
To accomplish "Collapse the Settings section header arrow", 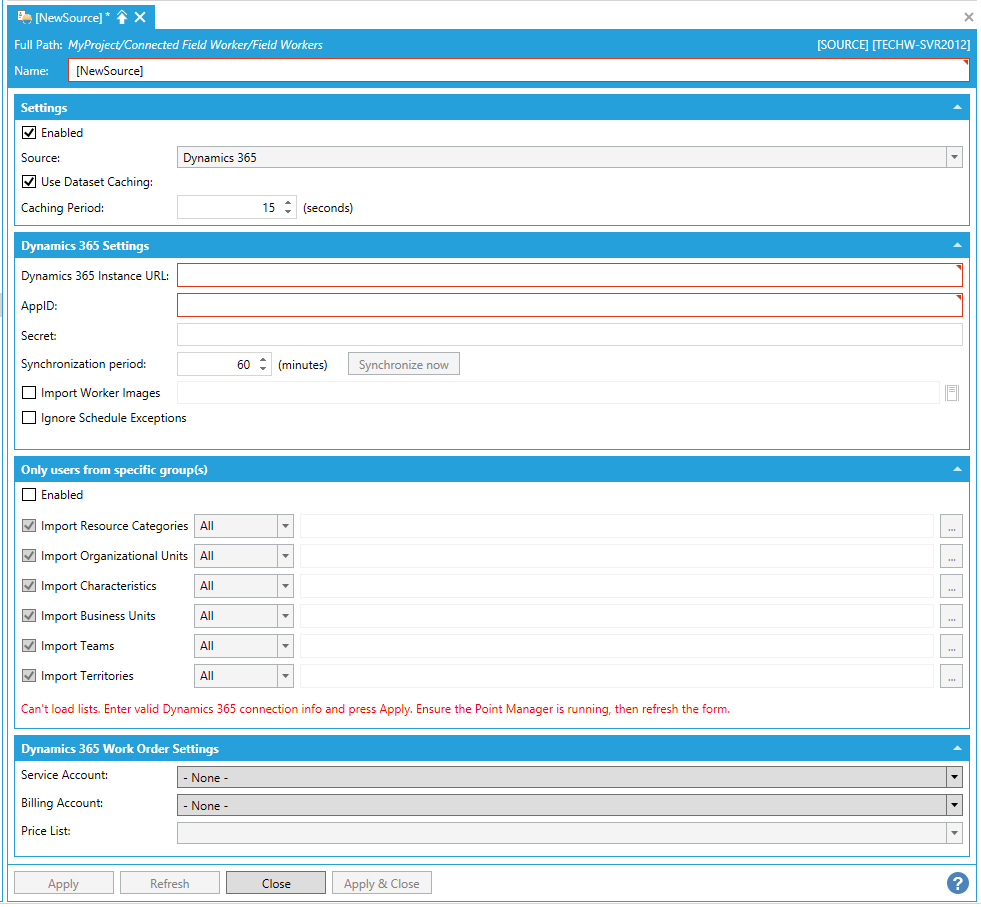I will [x=957, y=107].
